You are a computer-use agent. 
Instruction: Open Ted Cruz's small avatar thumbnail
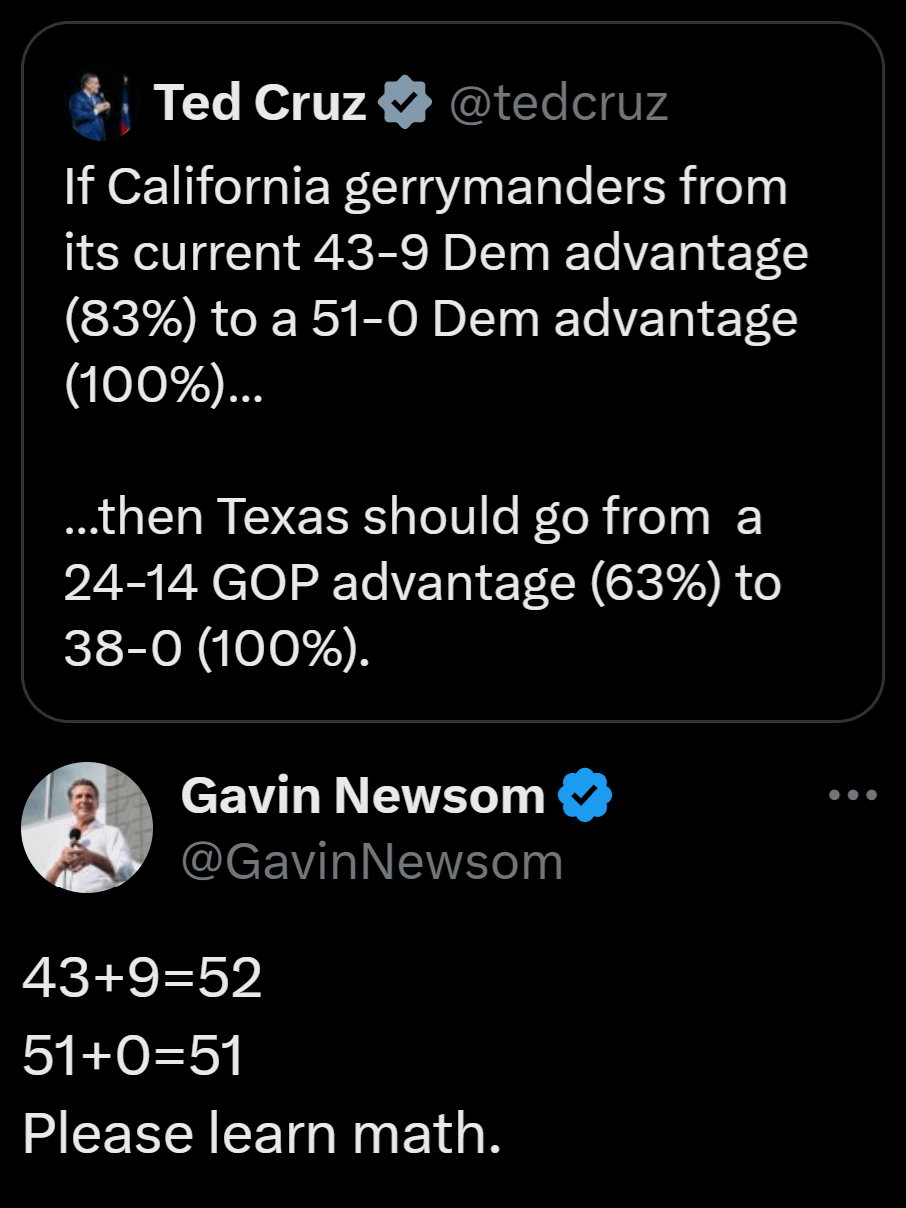tap(100, 105)
